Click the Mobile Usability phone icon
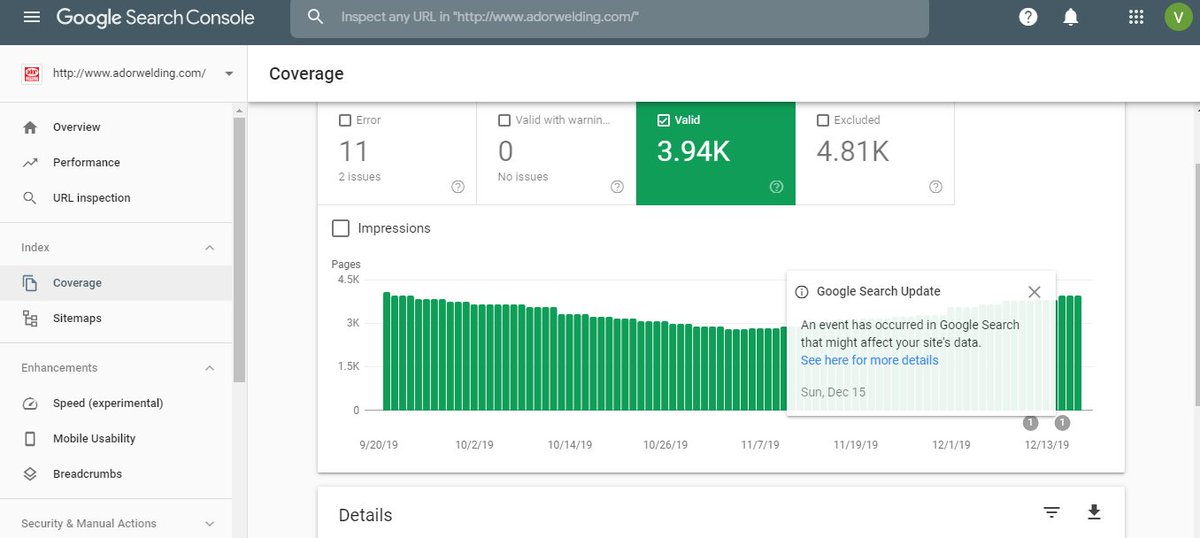Viewport: 1200px width, 538px height. [30, 438]
